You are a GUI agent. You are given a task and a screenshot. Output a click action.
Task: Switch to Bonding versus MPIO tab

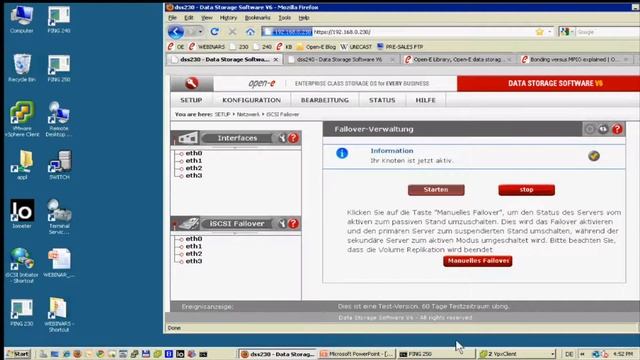576,60
